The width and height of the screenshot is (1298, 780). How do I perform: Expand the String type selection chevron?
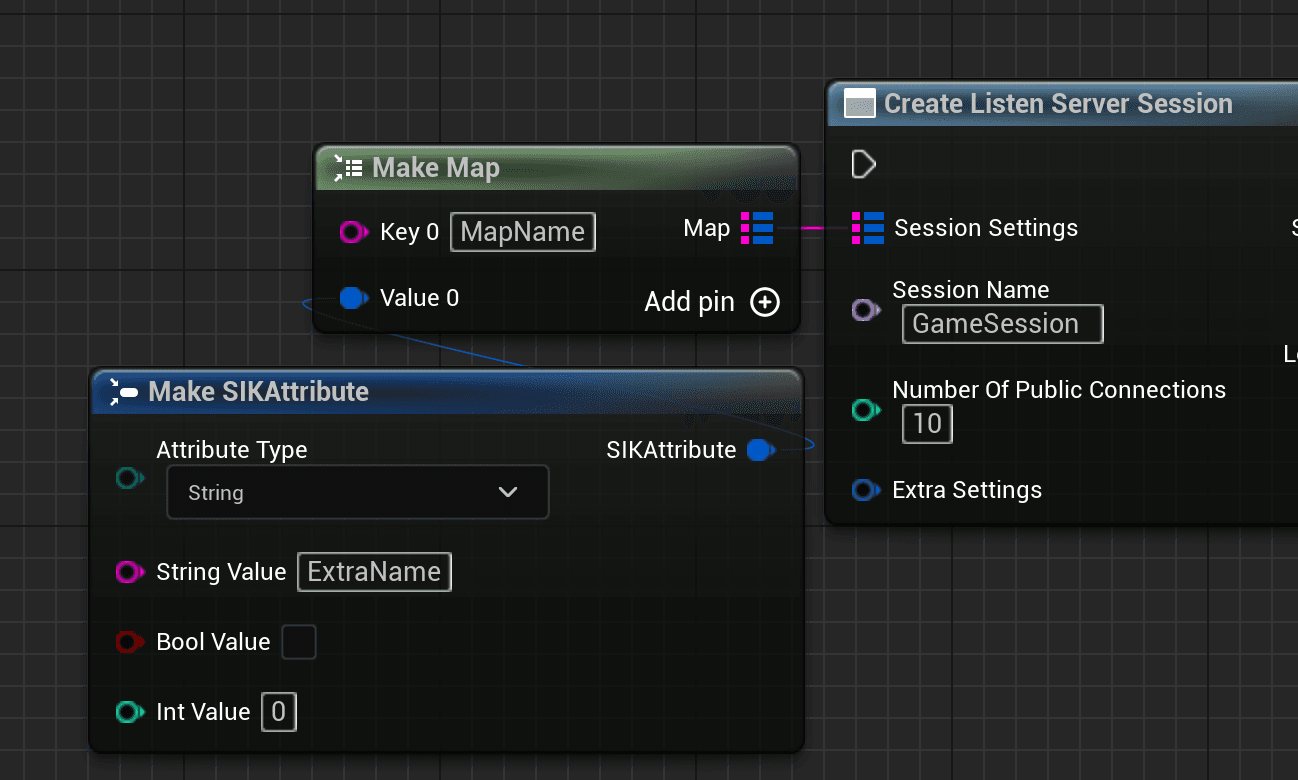(508, 492)
